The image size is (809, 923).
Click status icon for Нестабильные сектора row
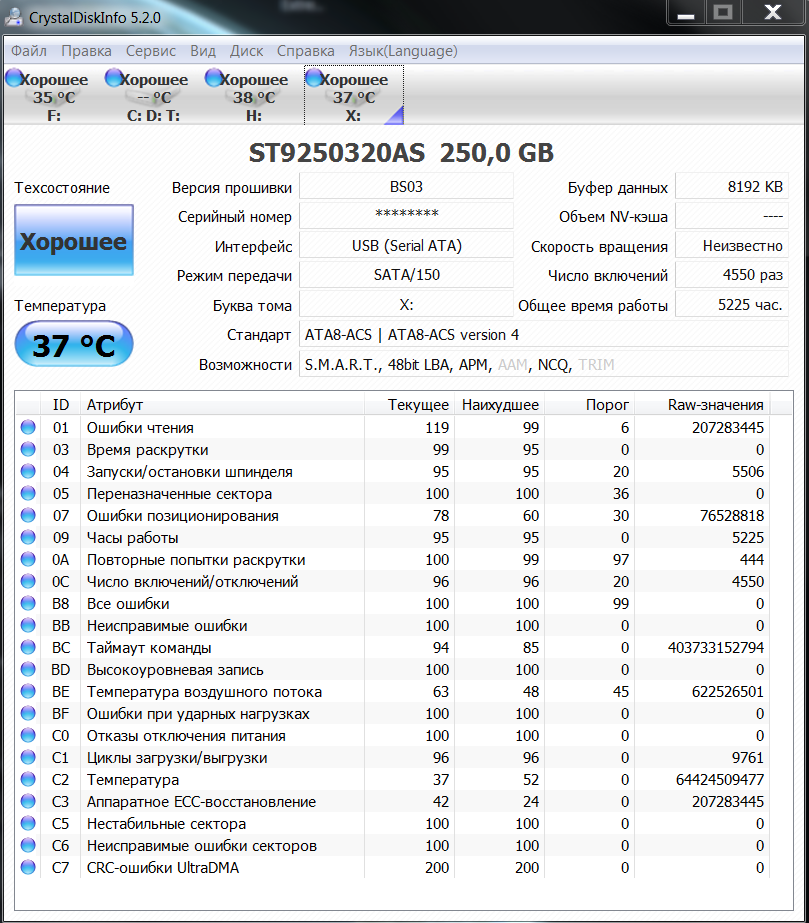coord(28,823)
